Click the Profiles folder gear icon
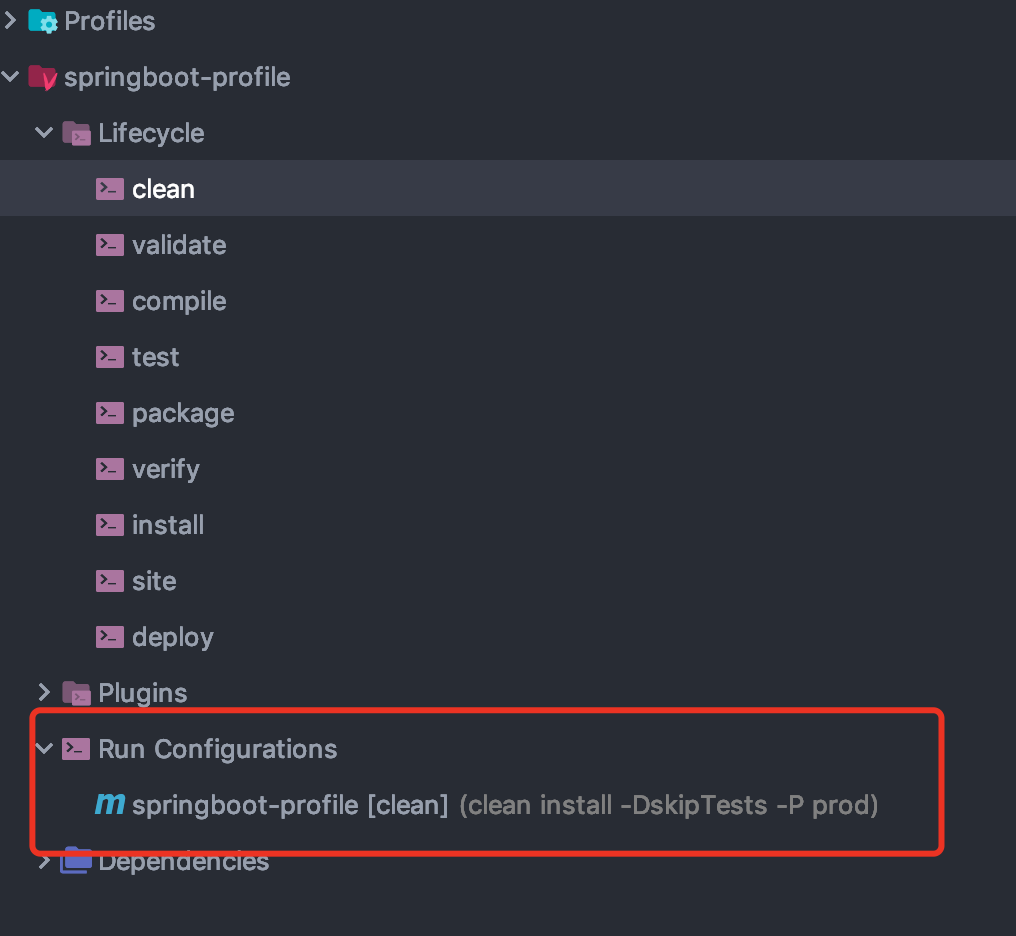Screen dimensions: 1016x936 click(43, 21)
